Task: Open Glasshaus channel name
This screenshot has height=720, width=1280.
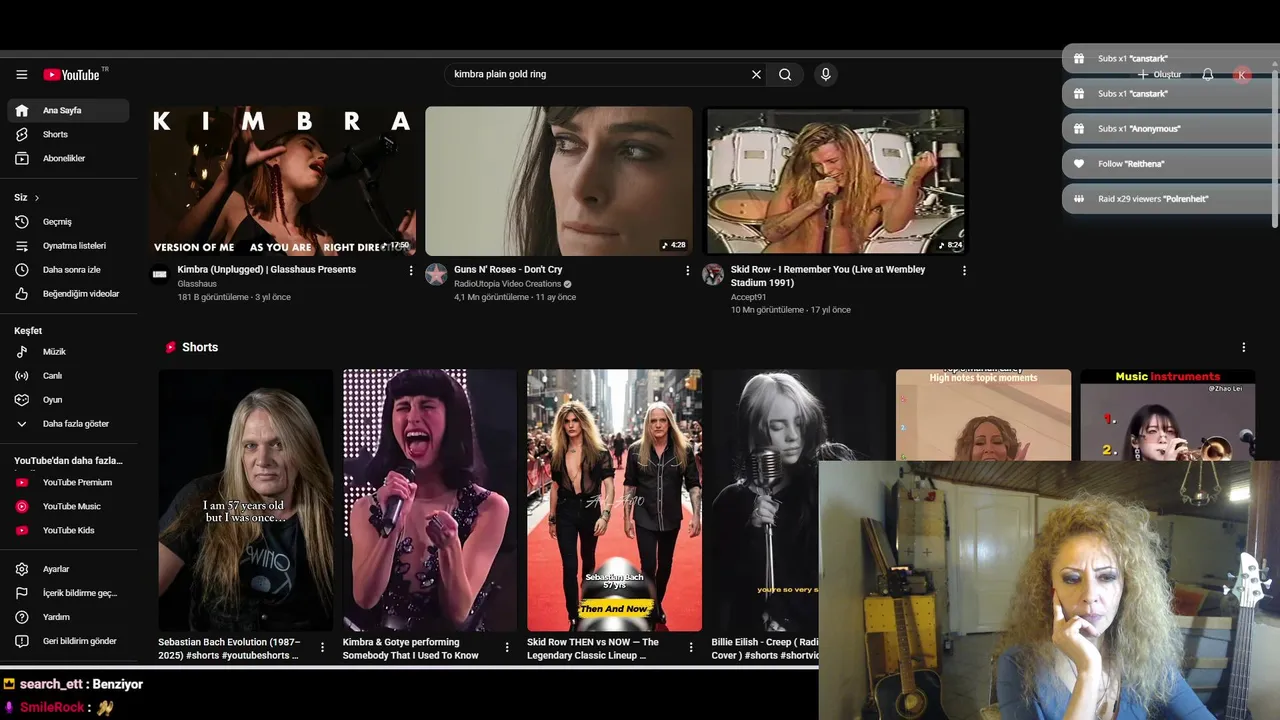Action: pos(197,284)
